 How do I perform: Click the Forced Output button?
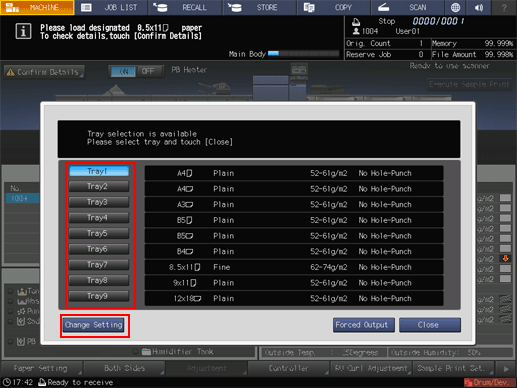coord(364,325)
